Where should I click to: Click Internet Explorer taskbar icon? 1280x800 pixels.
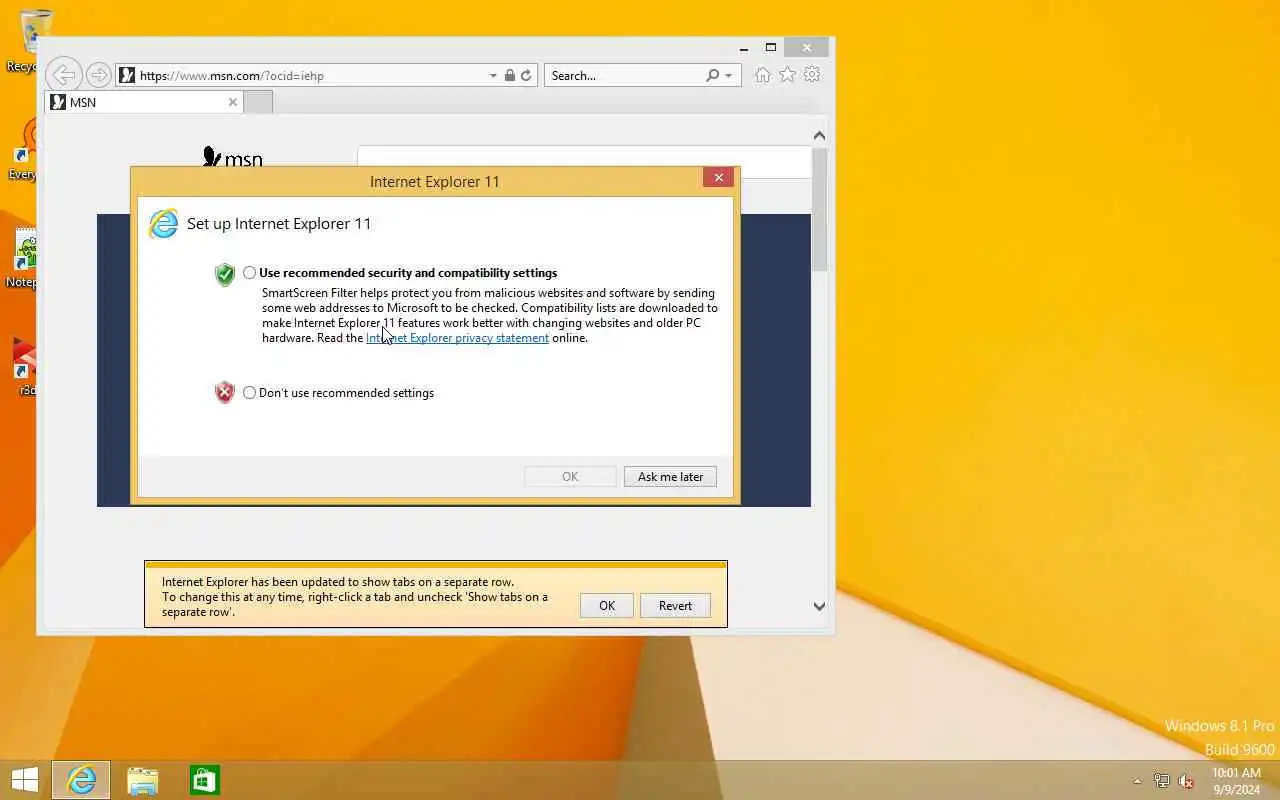(81, 780)
